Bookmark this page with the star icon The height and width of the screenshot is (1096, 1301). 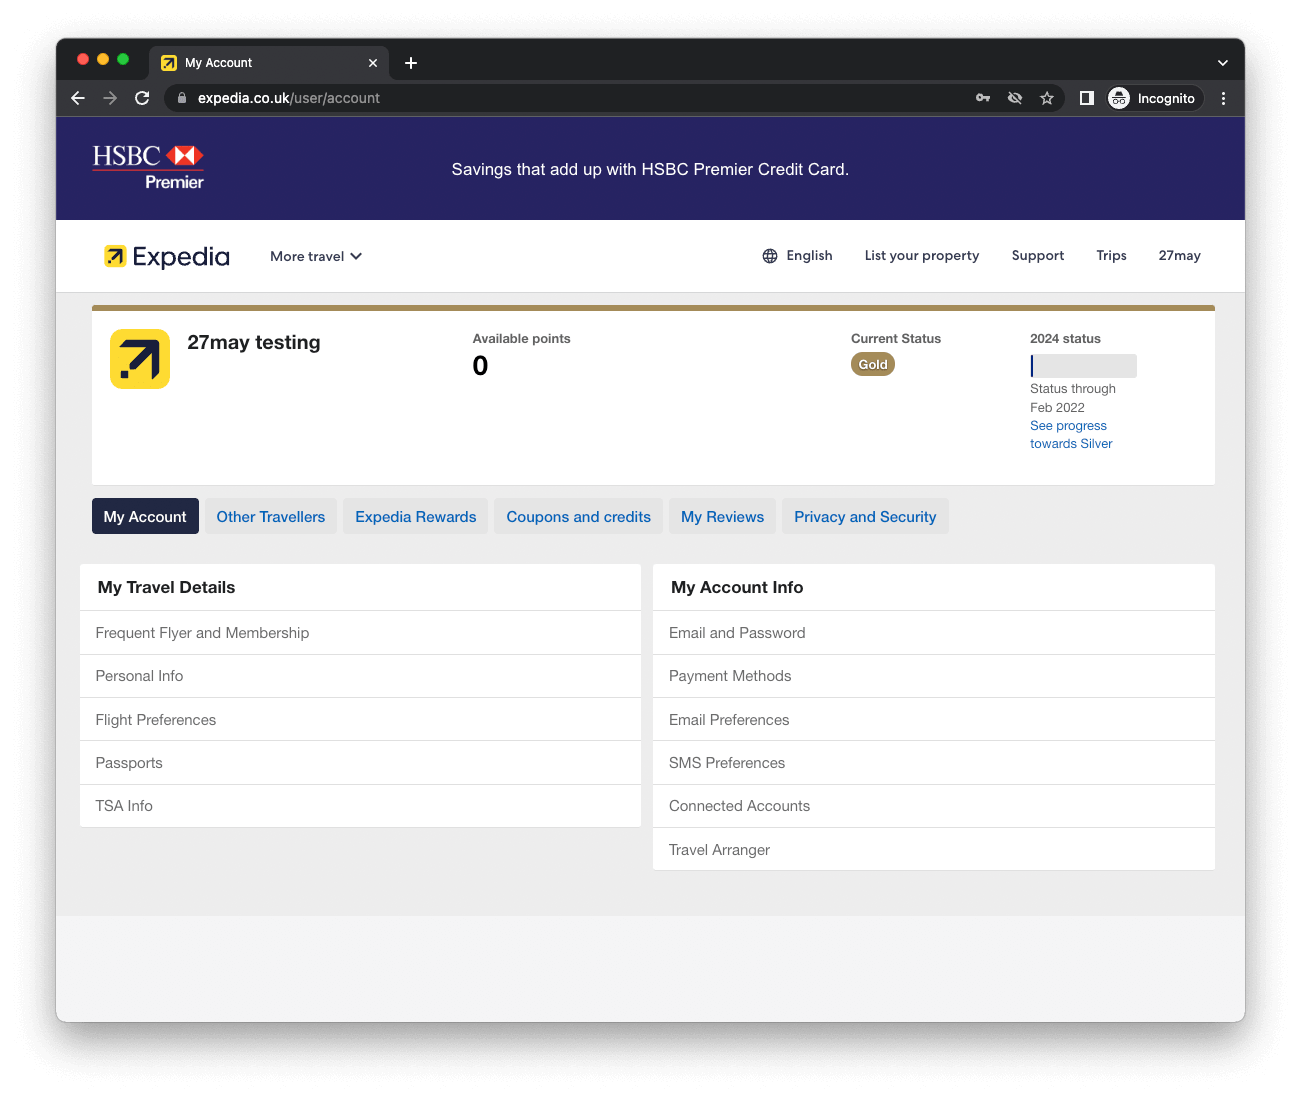click(x=1047, y=98)
